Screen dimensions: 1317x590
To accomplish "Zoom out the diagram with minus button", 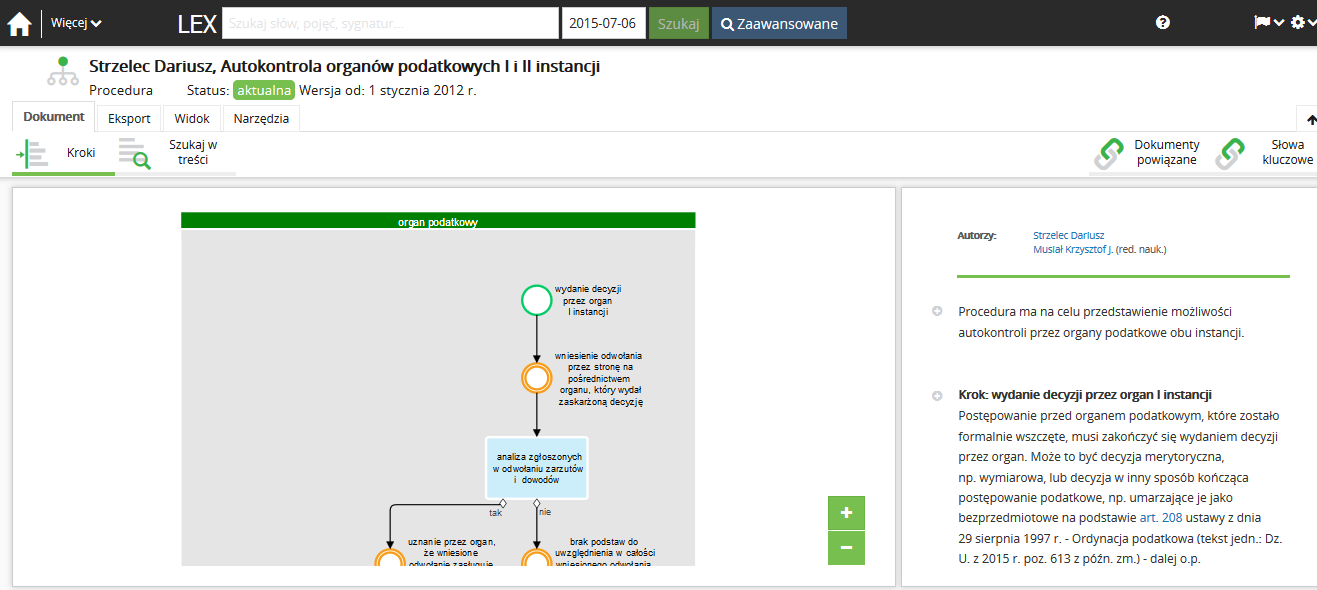I will pyautogui.click(x=846, y=548).
